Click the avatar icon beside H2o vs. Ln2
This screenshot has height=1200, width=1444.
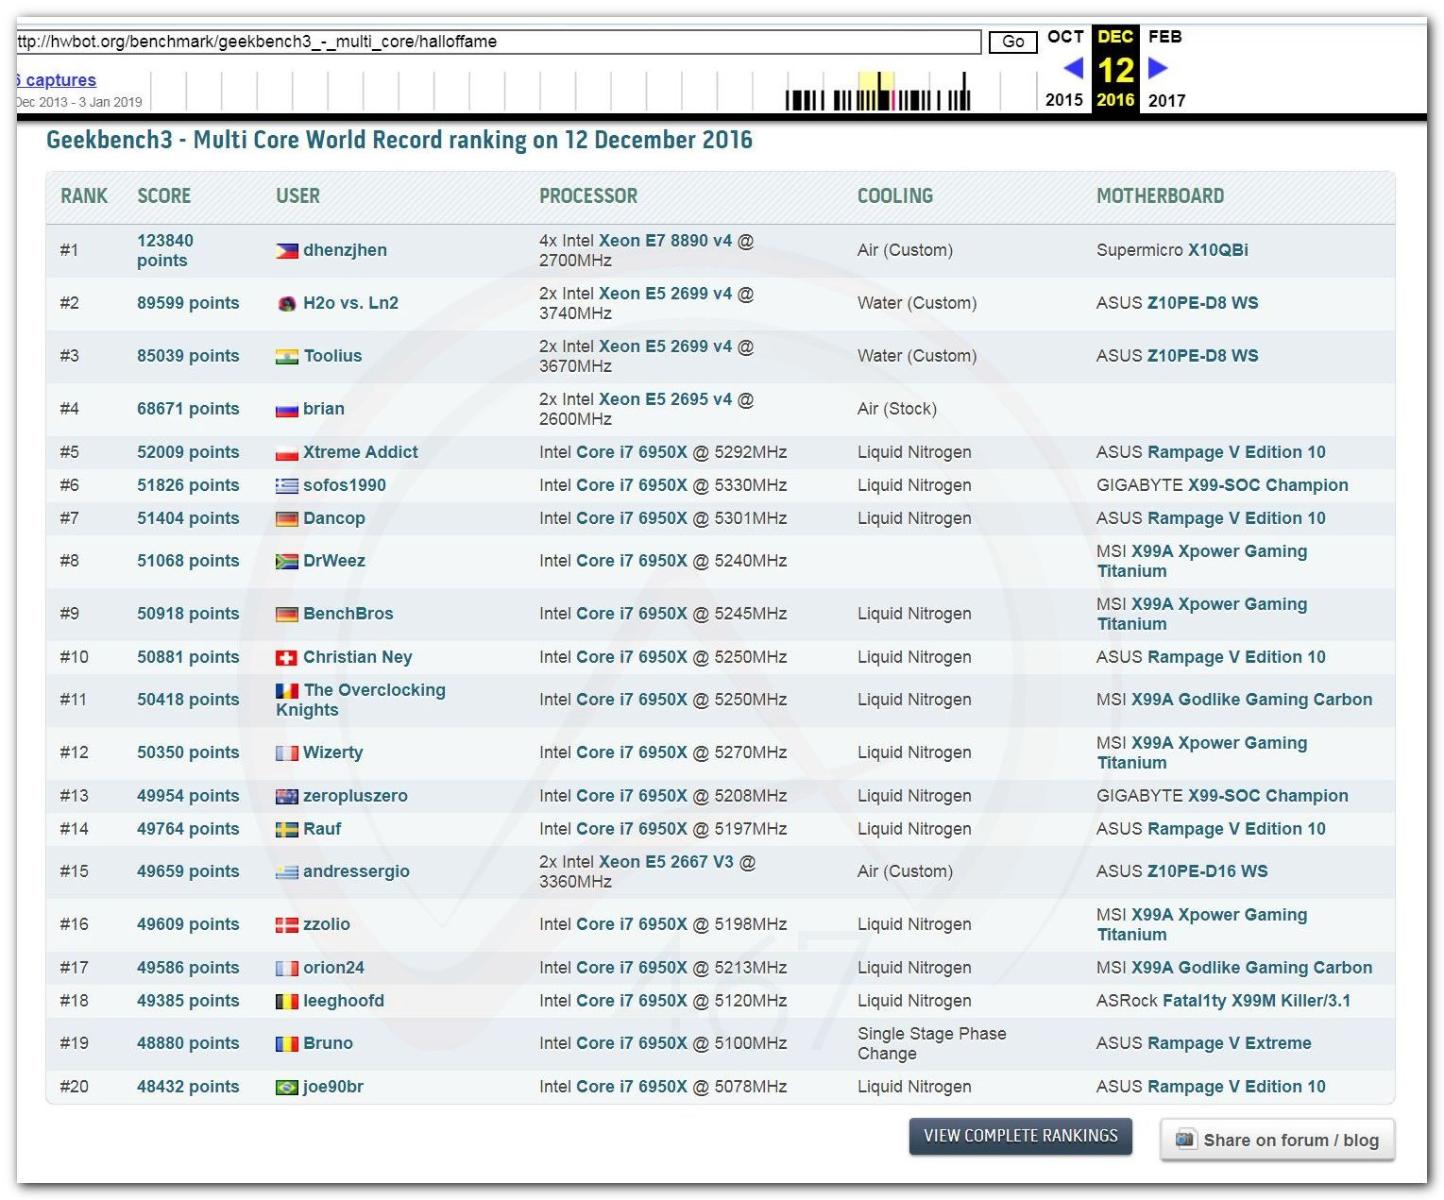click(287, 304)
